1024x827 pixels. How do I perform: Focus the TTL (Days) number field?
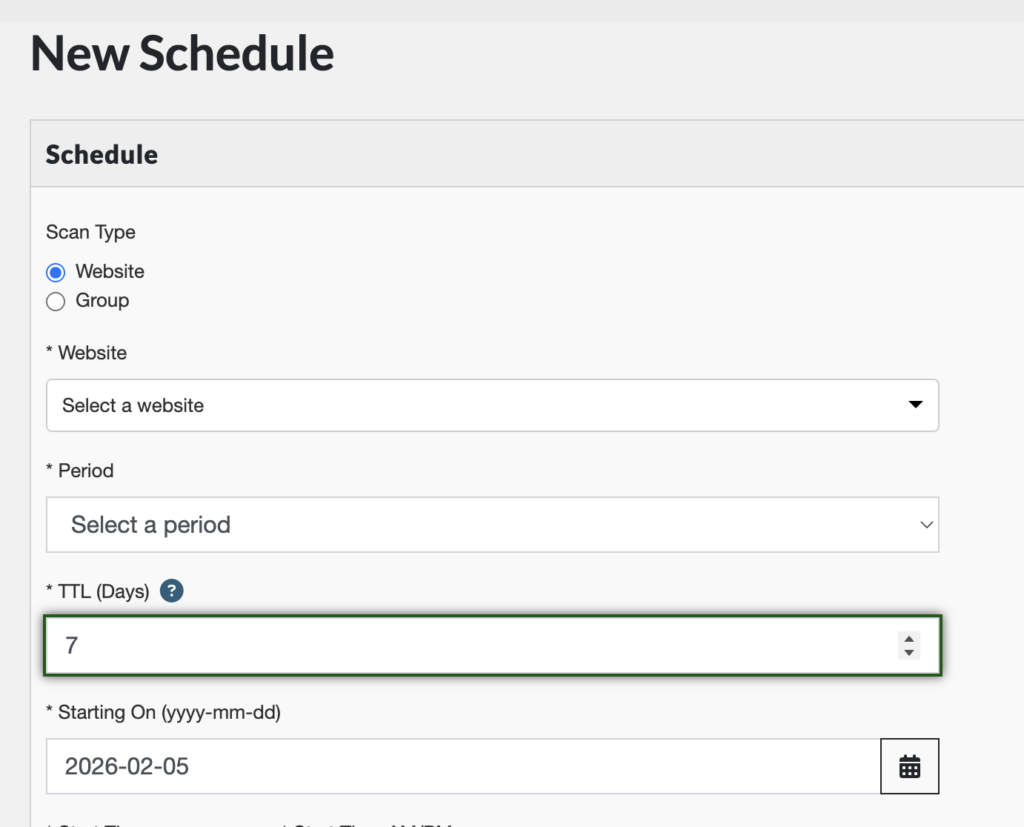coord(470,646)
